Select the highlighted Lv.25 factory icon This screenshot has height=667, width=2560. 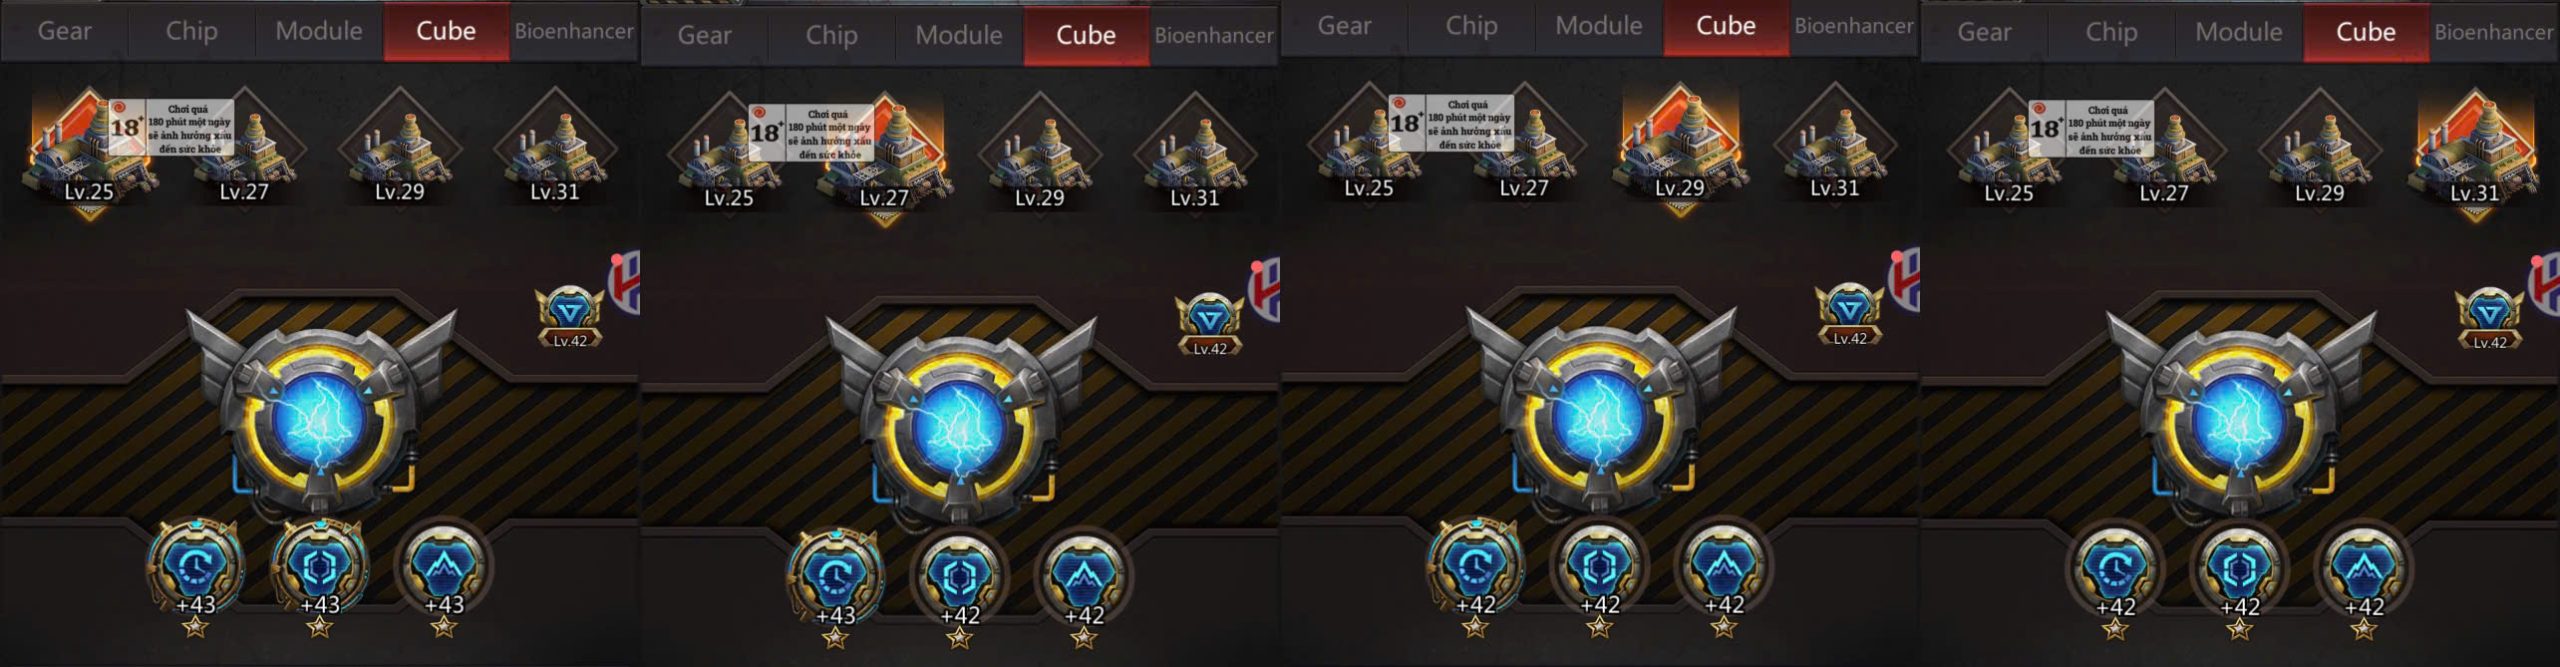88,152
